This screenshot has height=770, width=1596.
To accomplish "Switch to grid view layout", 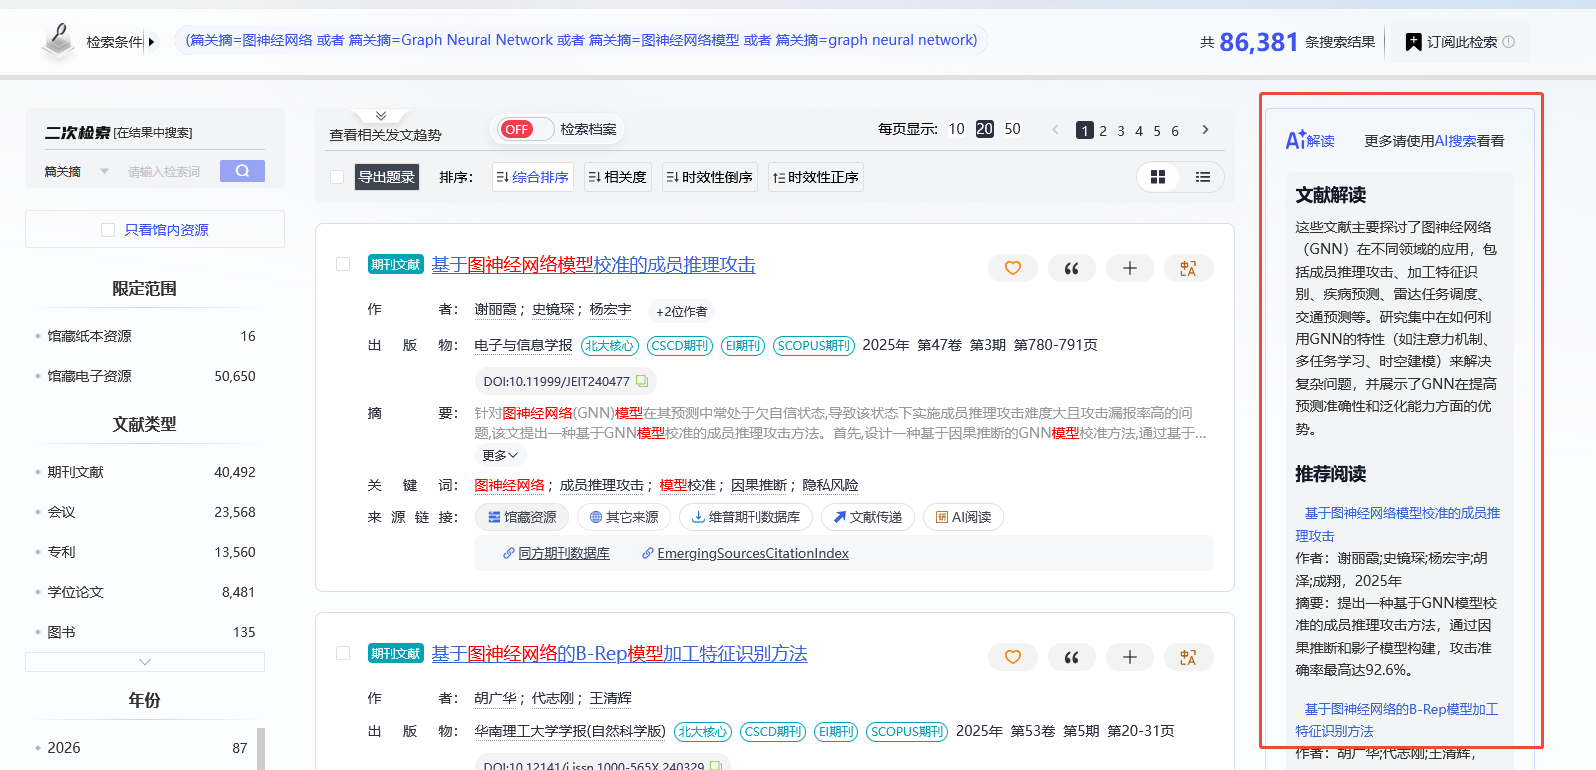I will (x=1158, y=177).
